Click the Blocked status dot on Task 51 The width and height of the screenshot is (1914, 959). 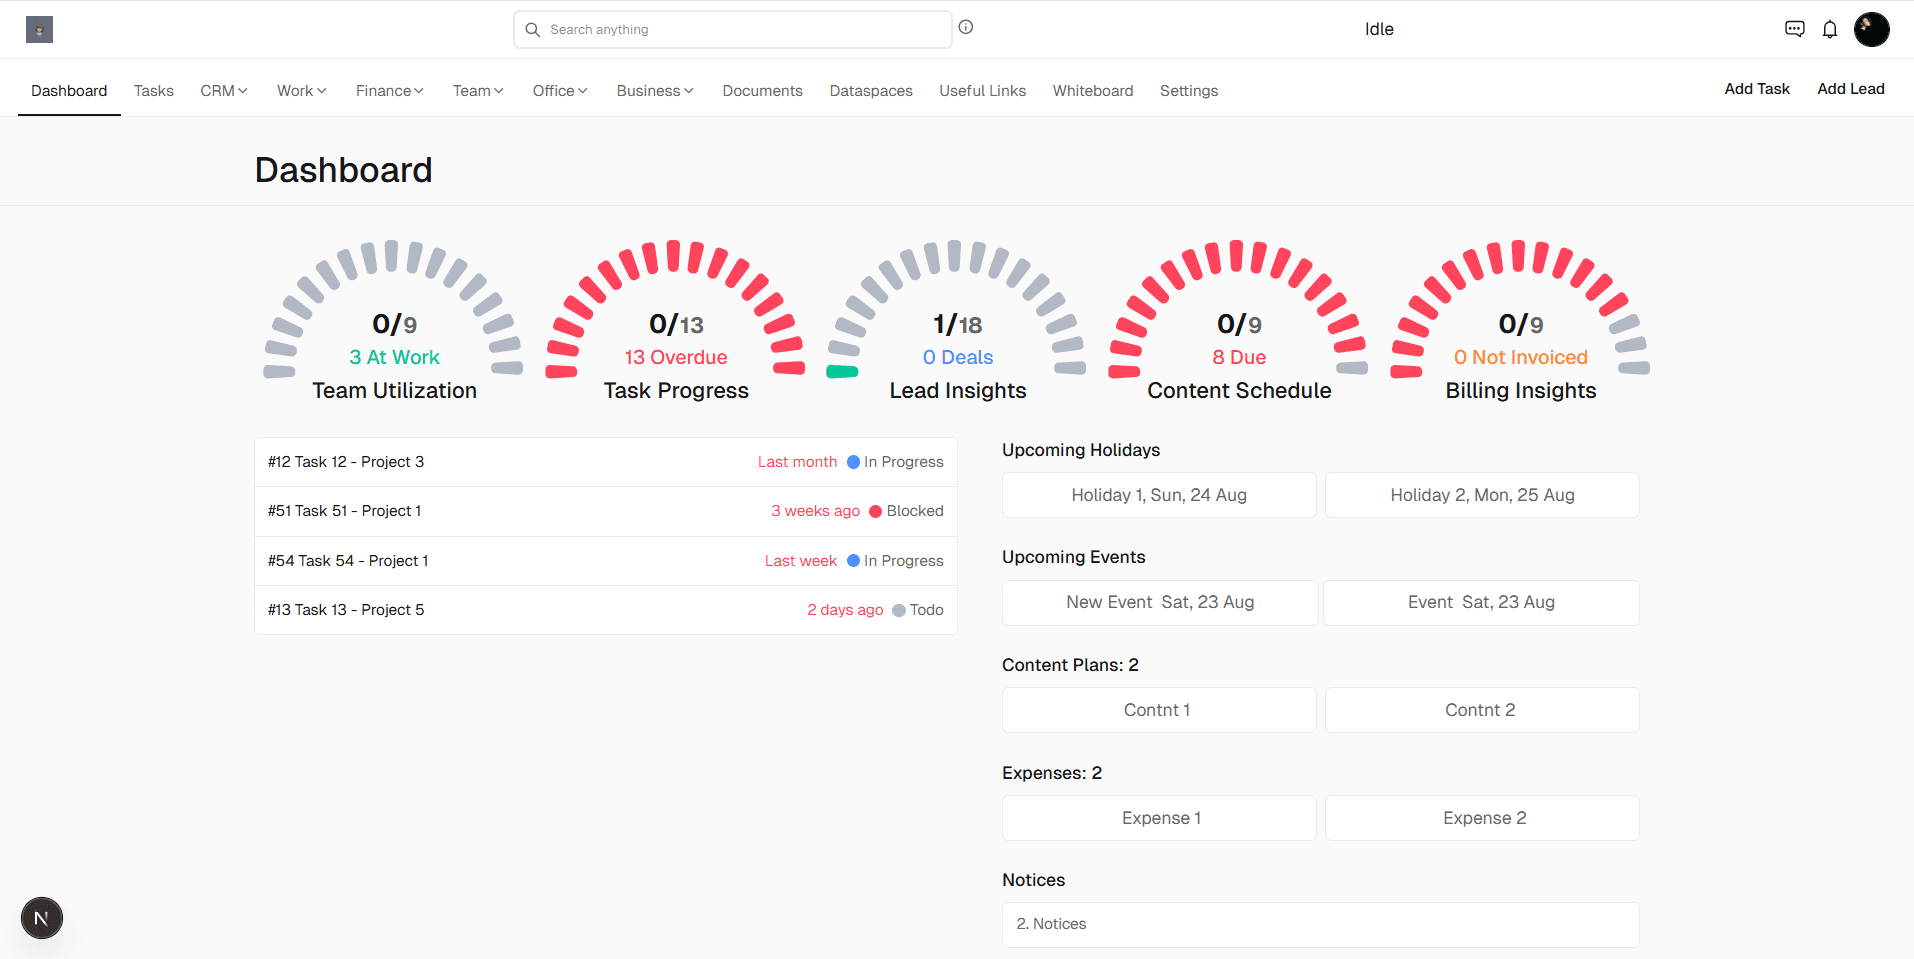[875, 511]
